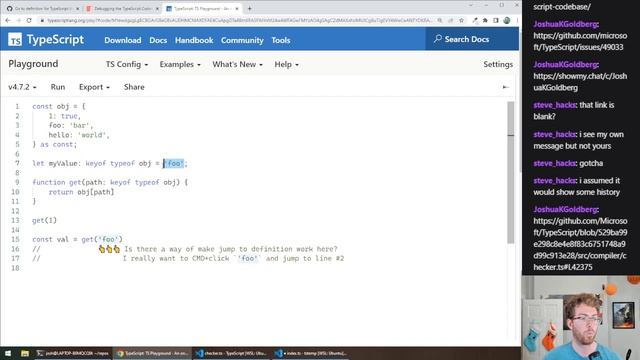Open showmy.chat link in chat
This screenshot has width=640, height=360.
(x=580, y=82)
